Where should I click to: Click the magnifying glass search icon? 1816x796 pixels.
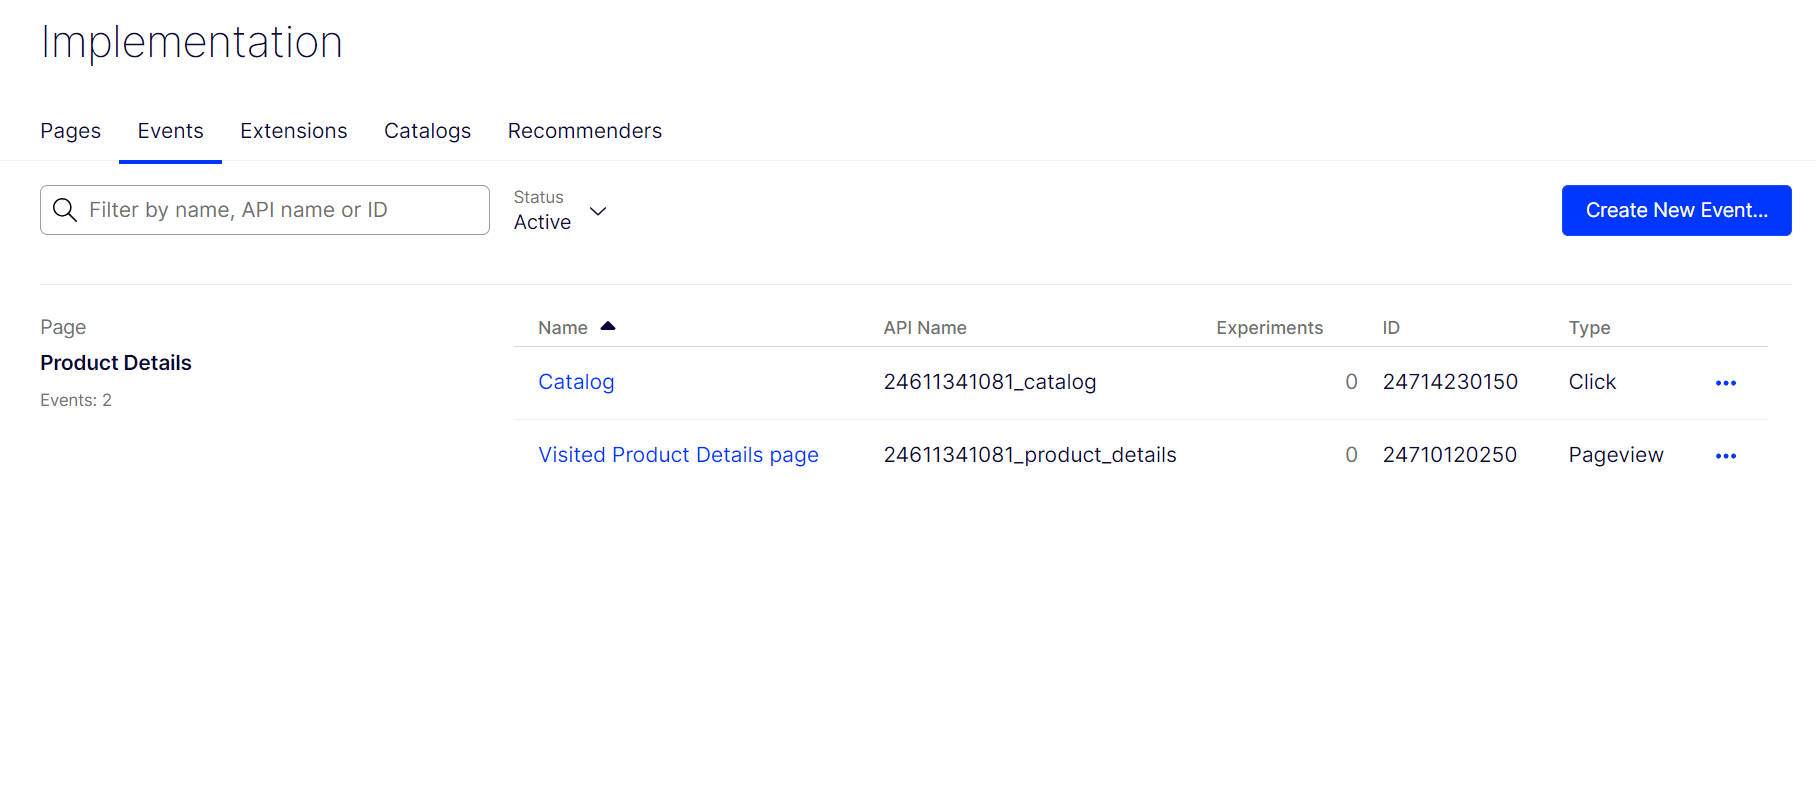[x=65, y=210]
